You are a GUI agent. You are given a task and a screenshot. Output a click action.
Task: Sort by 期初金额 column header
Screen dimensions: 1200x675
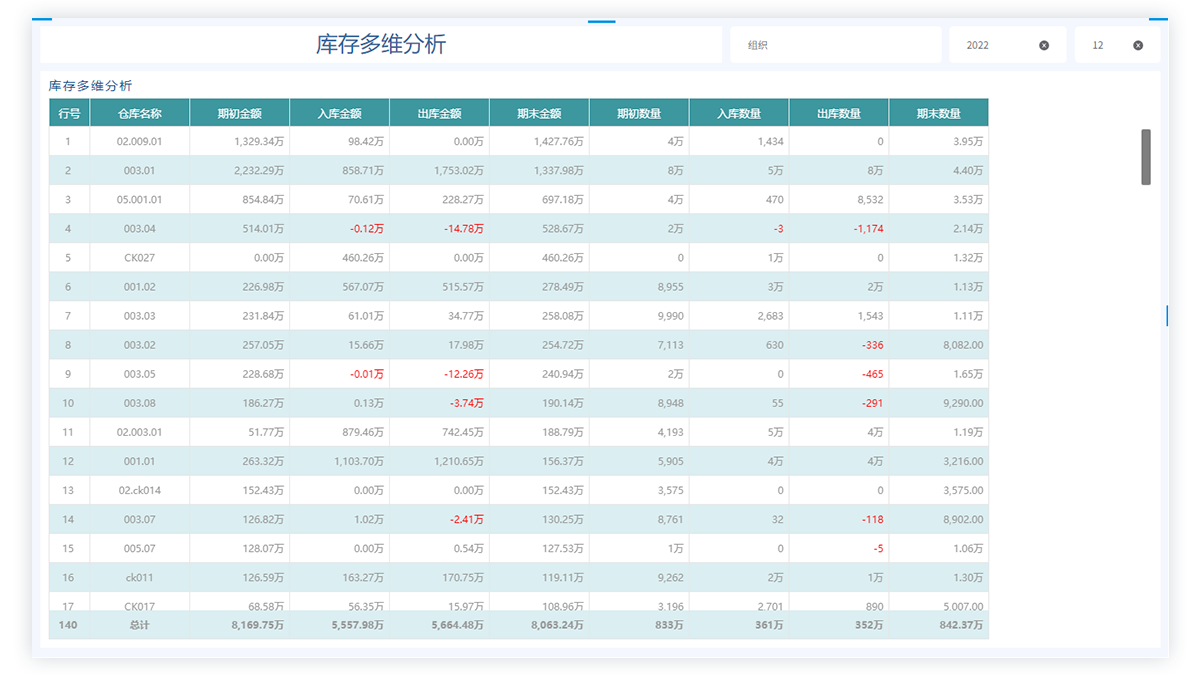click(239, 113)
